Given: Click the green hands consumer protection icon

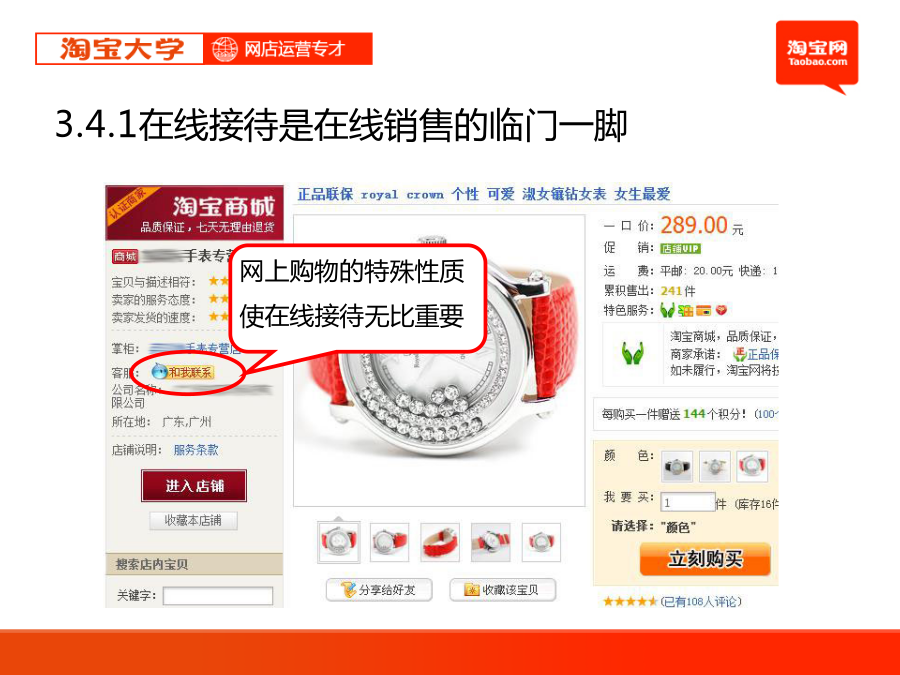Looking at the screenshot, I should 633,353.
